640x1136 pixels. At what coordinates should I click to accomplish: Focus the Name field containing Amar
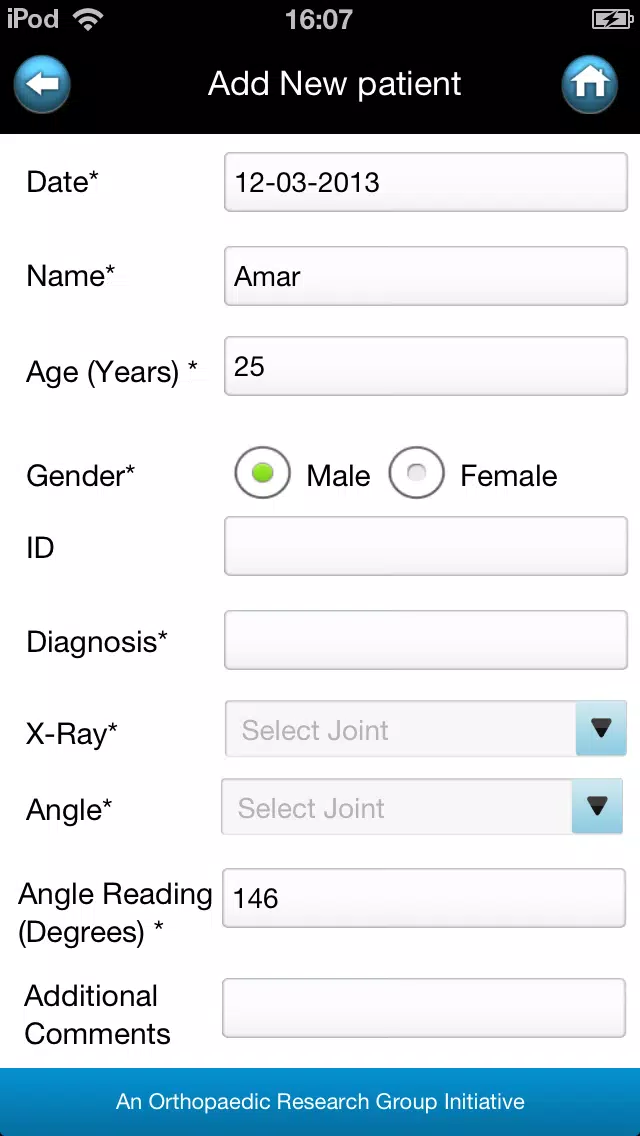425,276
